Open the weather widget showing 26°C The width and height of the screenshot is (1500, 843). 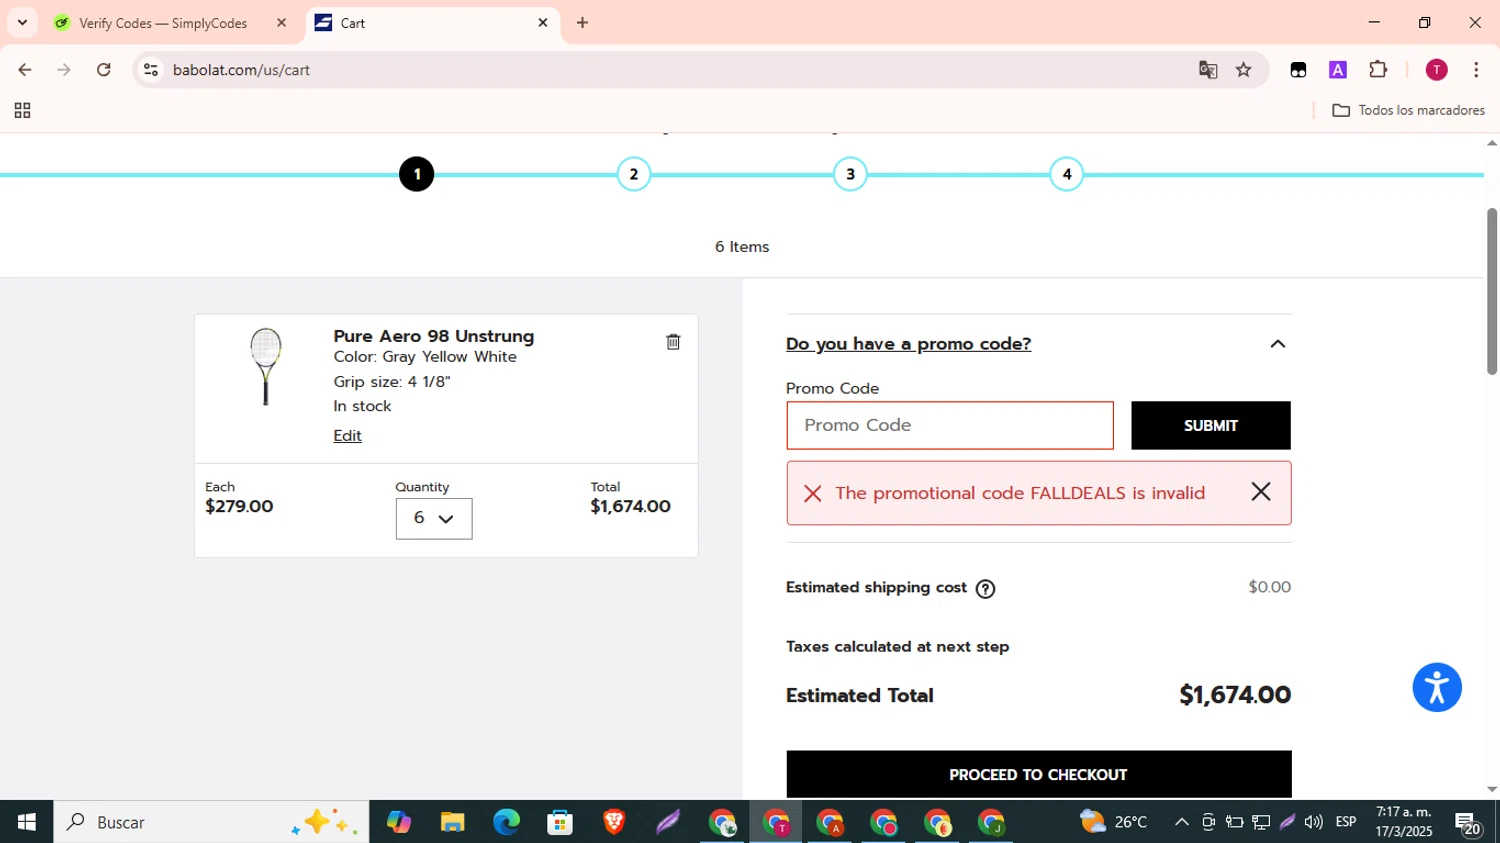click(x=1114, y=822)
